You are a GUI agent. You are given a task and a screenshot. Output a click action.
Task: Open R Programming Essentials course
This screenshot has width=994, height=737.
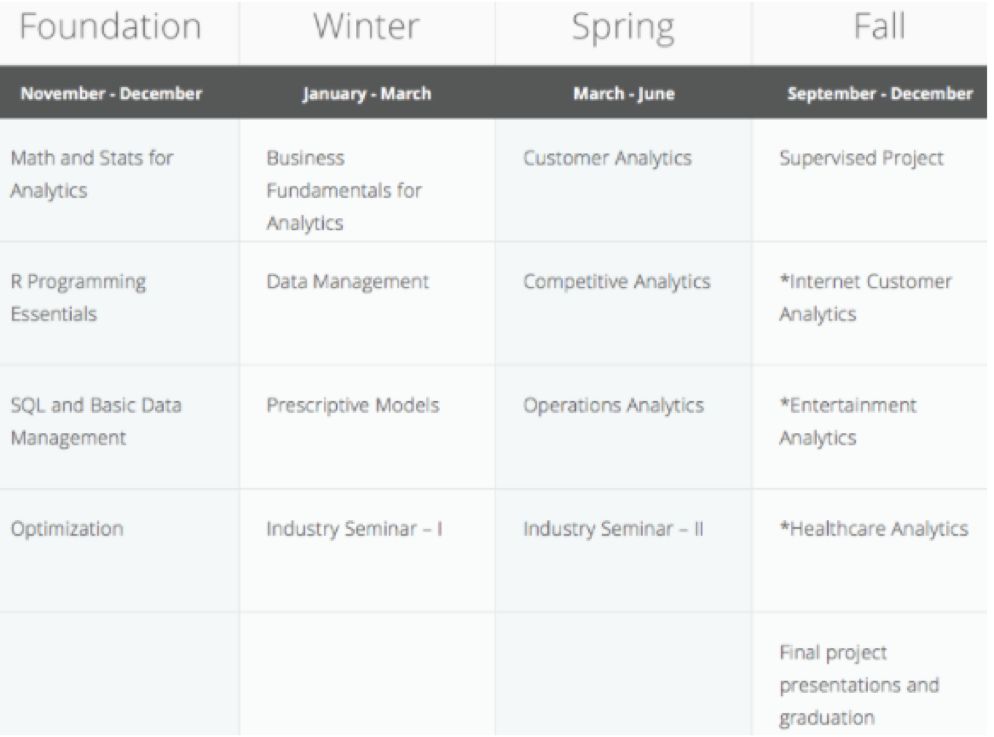(x=78, y=298)
